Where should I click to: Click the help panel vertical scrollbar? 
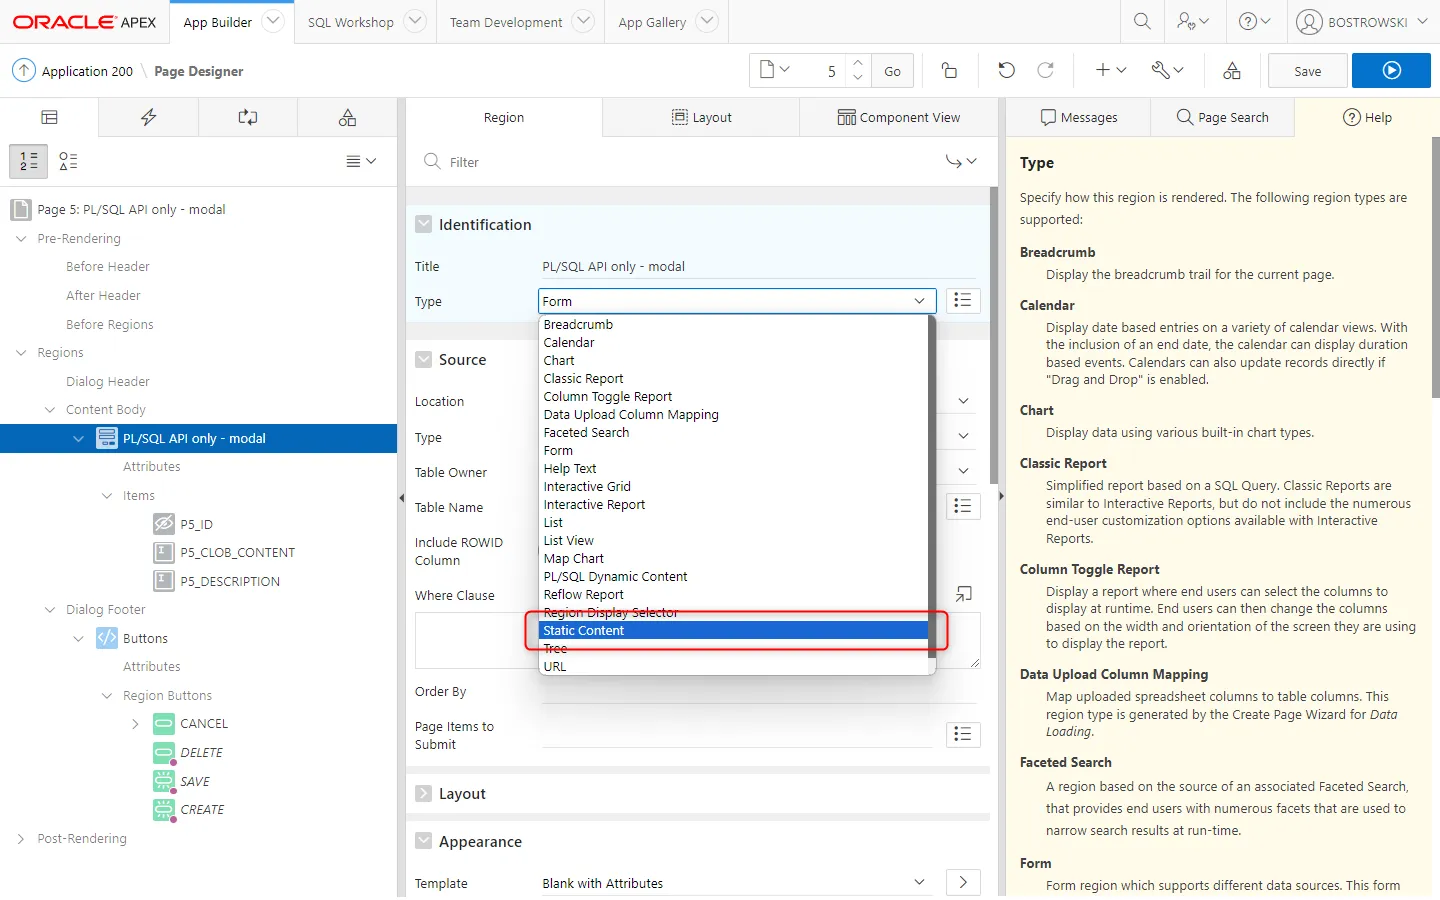pyautogui.click(x=1435, y=267)
